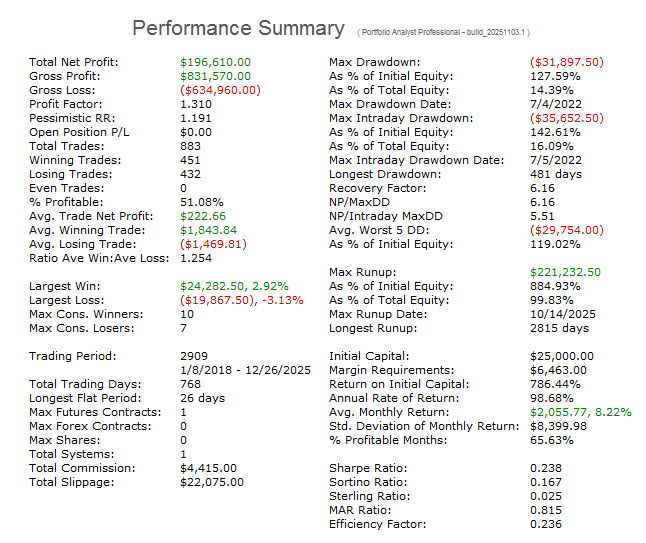Select the % Profitable value 51.08%
Image resolution: width=646 pixels, height=543 pixels.
200,200
